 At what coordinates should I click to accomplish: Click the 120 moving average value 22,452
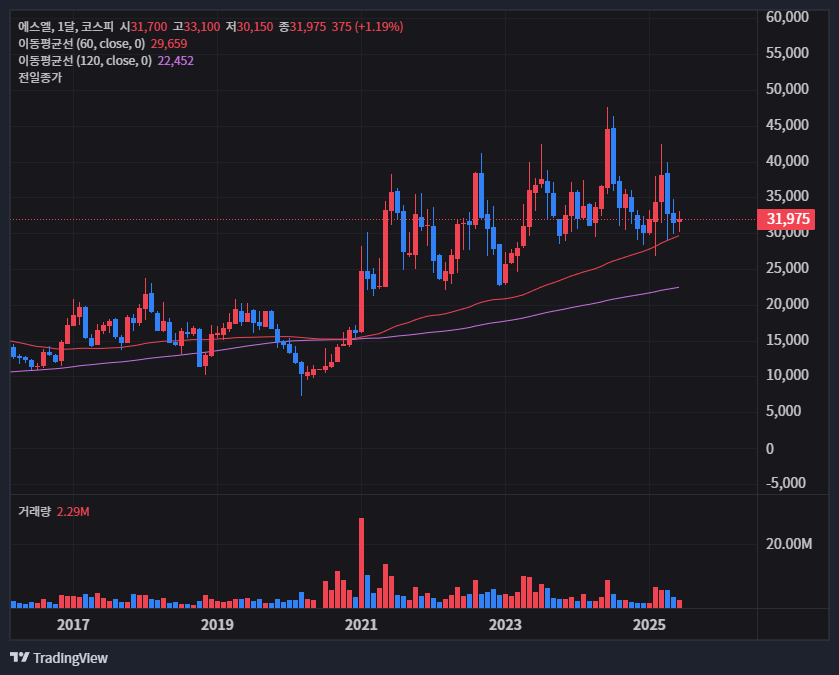176,60
